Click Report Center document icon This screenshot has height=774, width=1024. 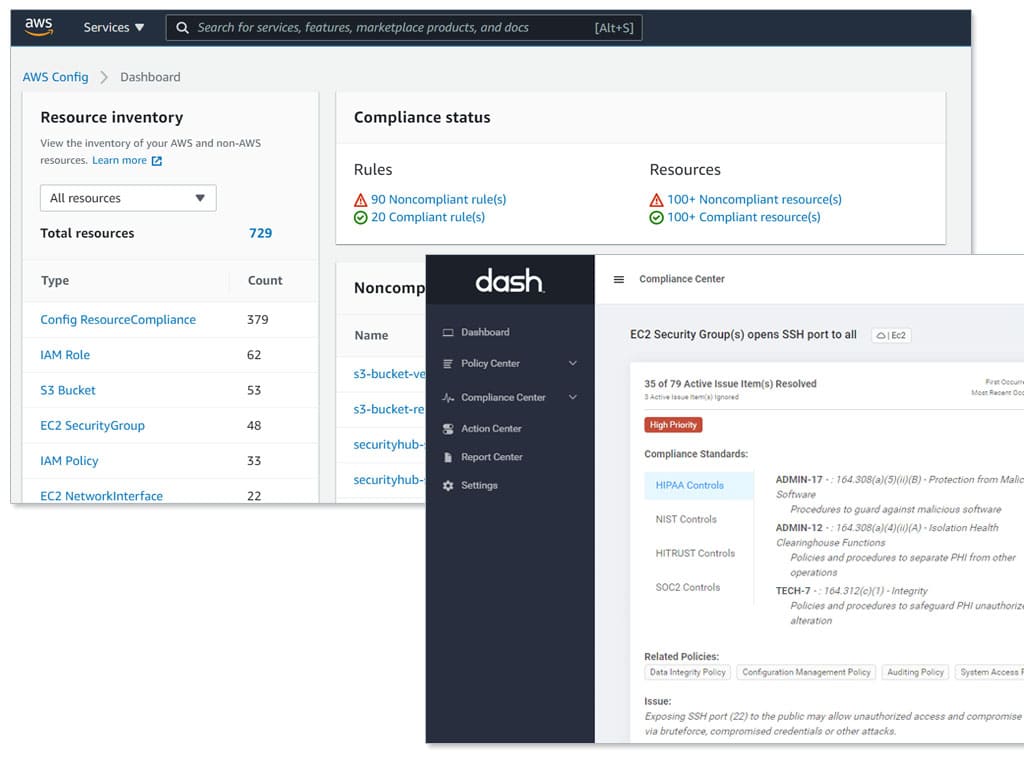pyautogui.click(x=448, y=457)
